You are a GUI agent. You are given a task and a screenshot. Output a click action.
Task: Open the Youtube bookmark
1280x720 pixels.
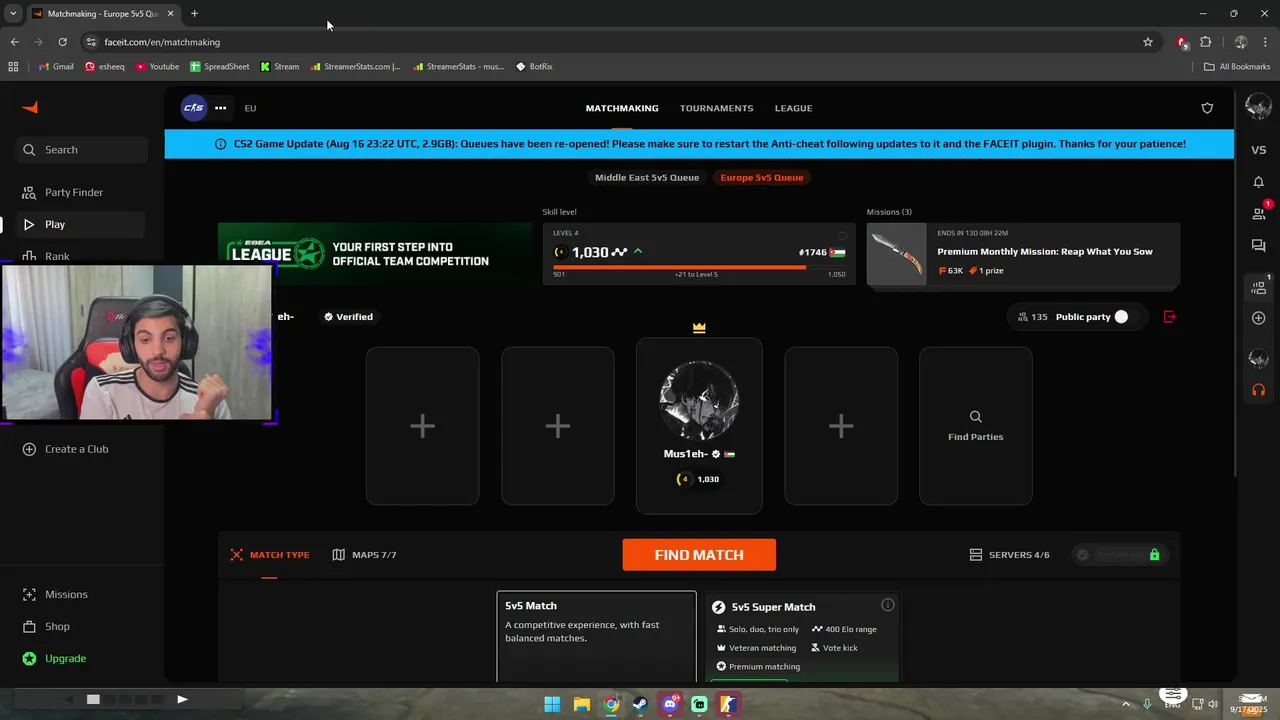click(156, 67)
